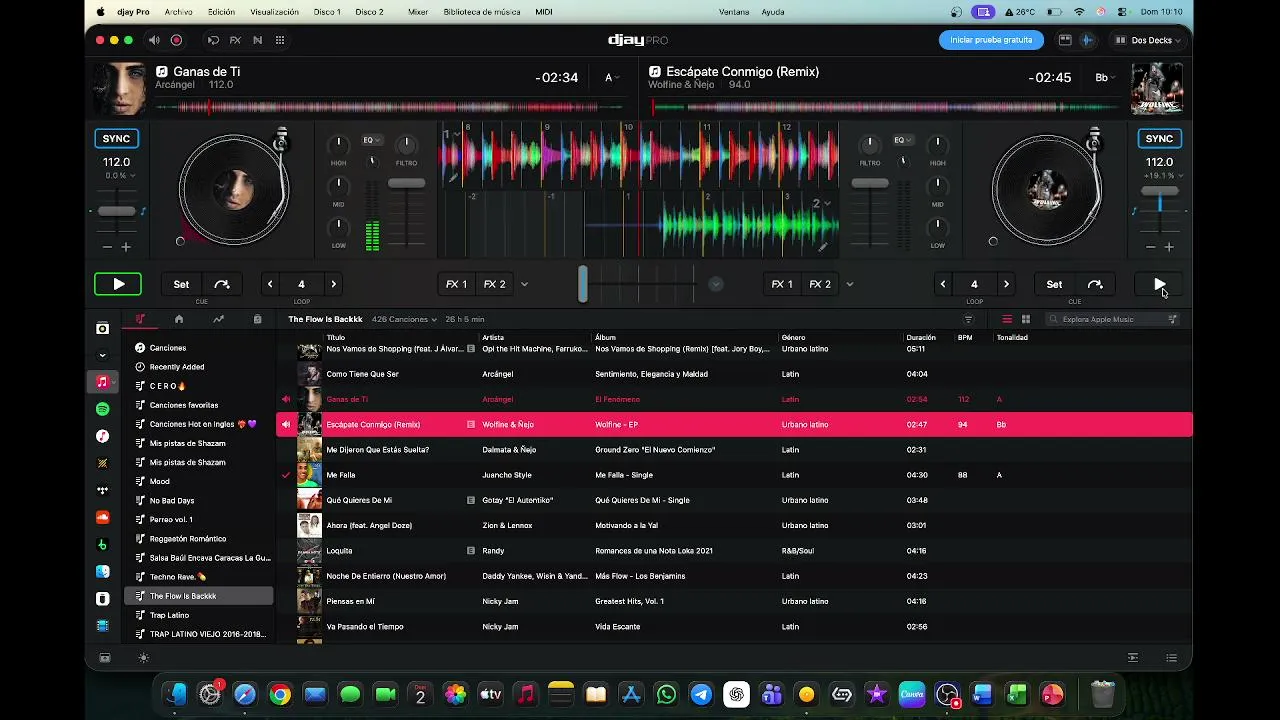Toggle FX 1 on deck 2

(782, 284)
